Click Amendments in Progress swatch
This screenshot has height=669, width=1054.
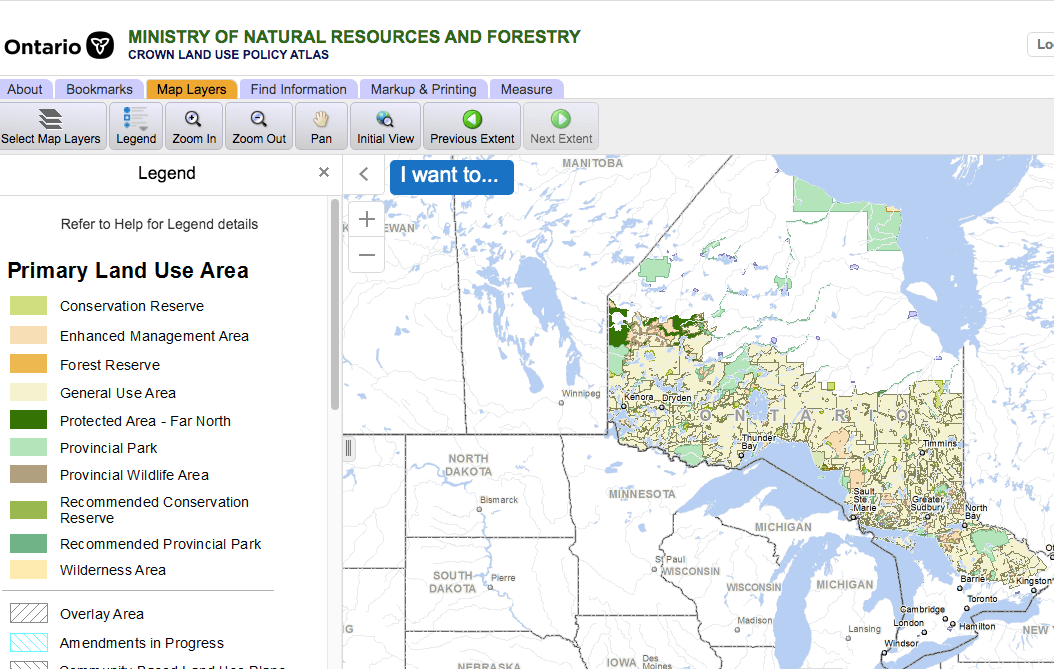29,643
